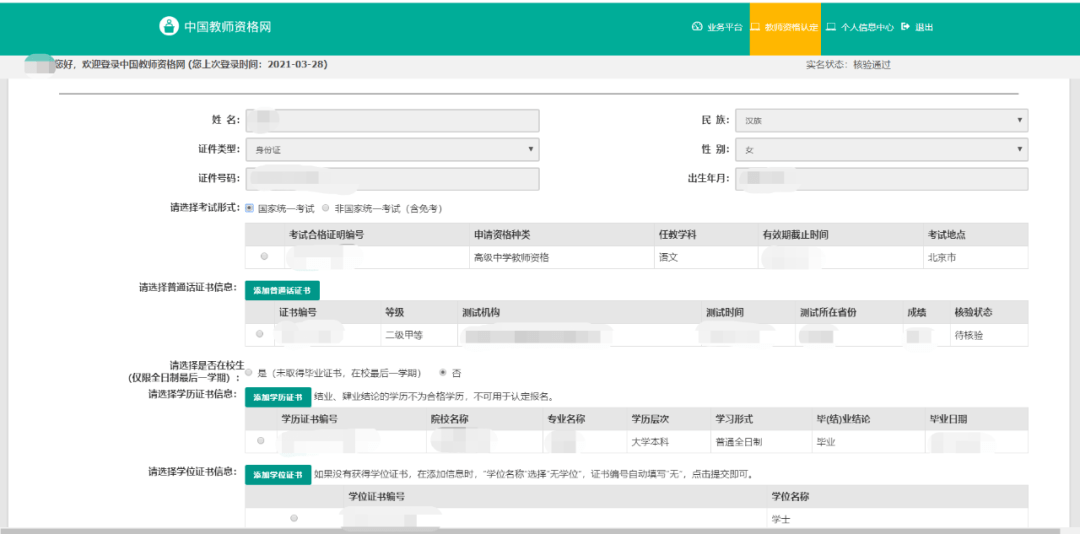Open the 民族 dropdown
1080x534 pixels.
coord(881,121)
